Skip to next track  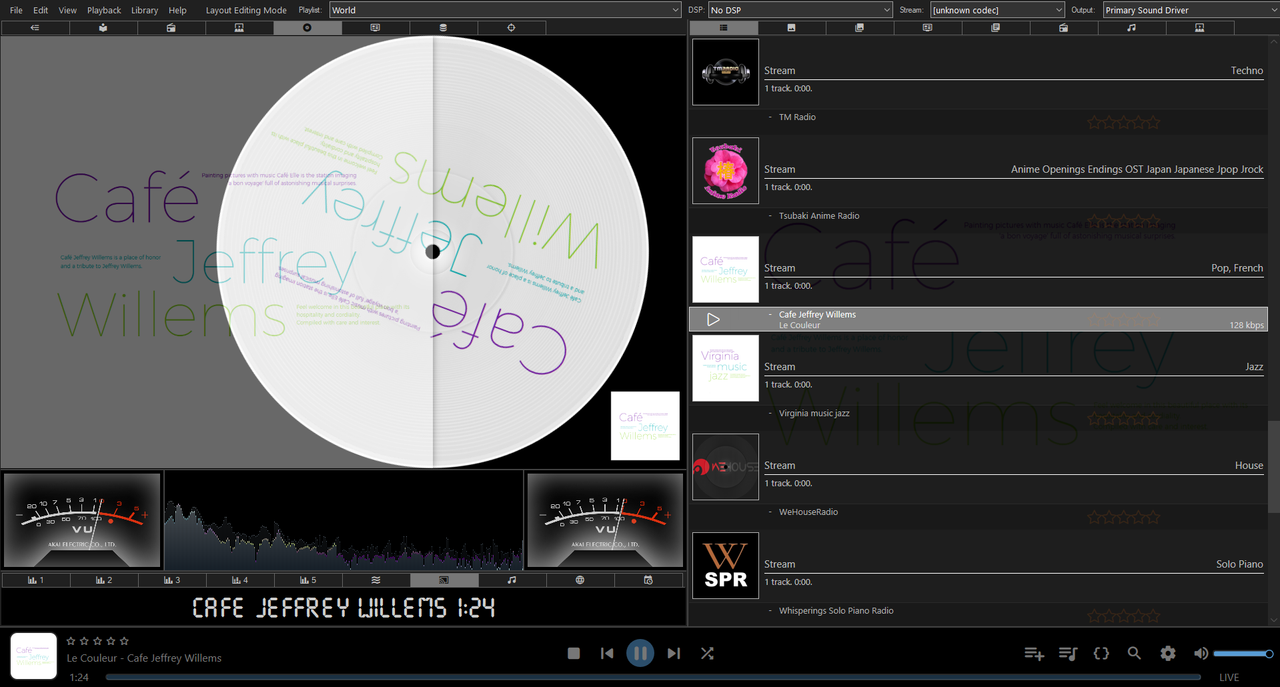tap(674, 653)
